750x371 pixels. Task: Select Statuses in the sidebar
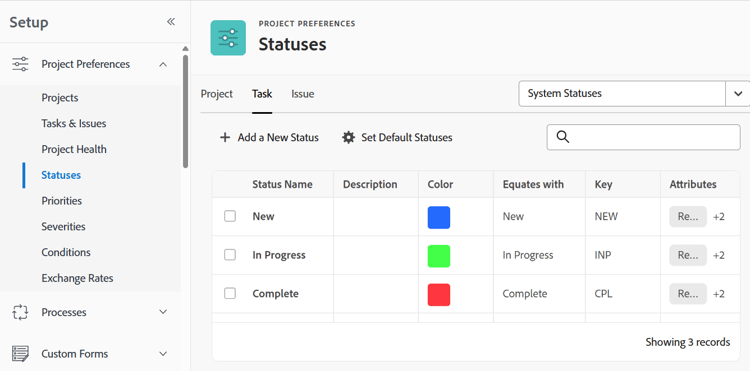[x=61, y=175]
